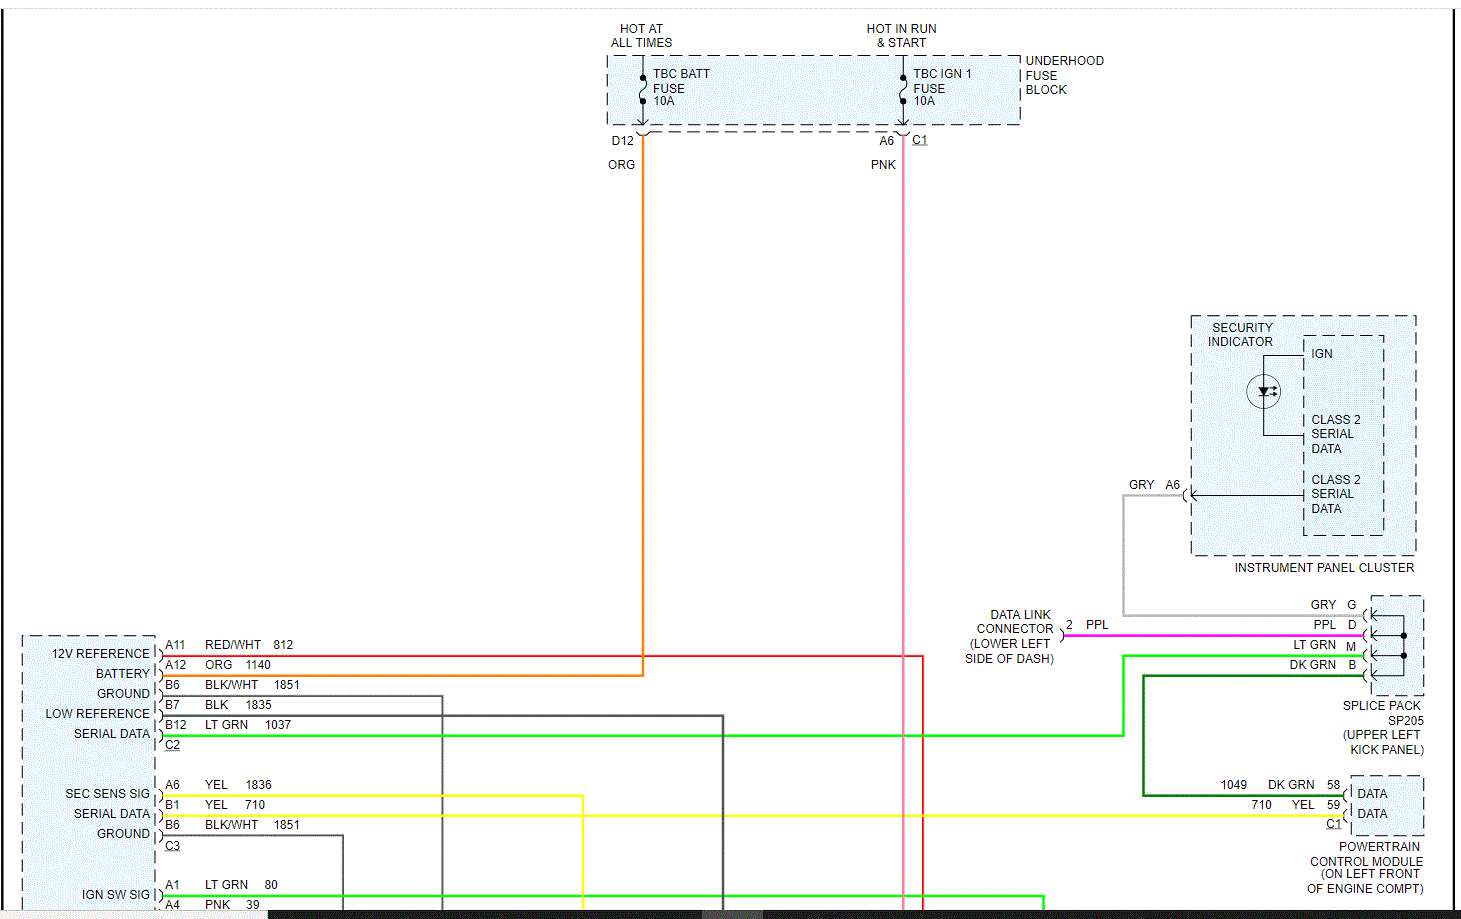
Task: Open the C2 connector link on left module
Action: 172,745
